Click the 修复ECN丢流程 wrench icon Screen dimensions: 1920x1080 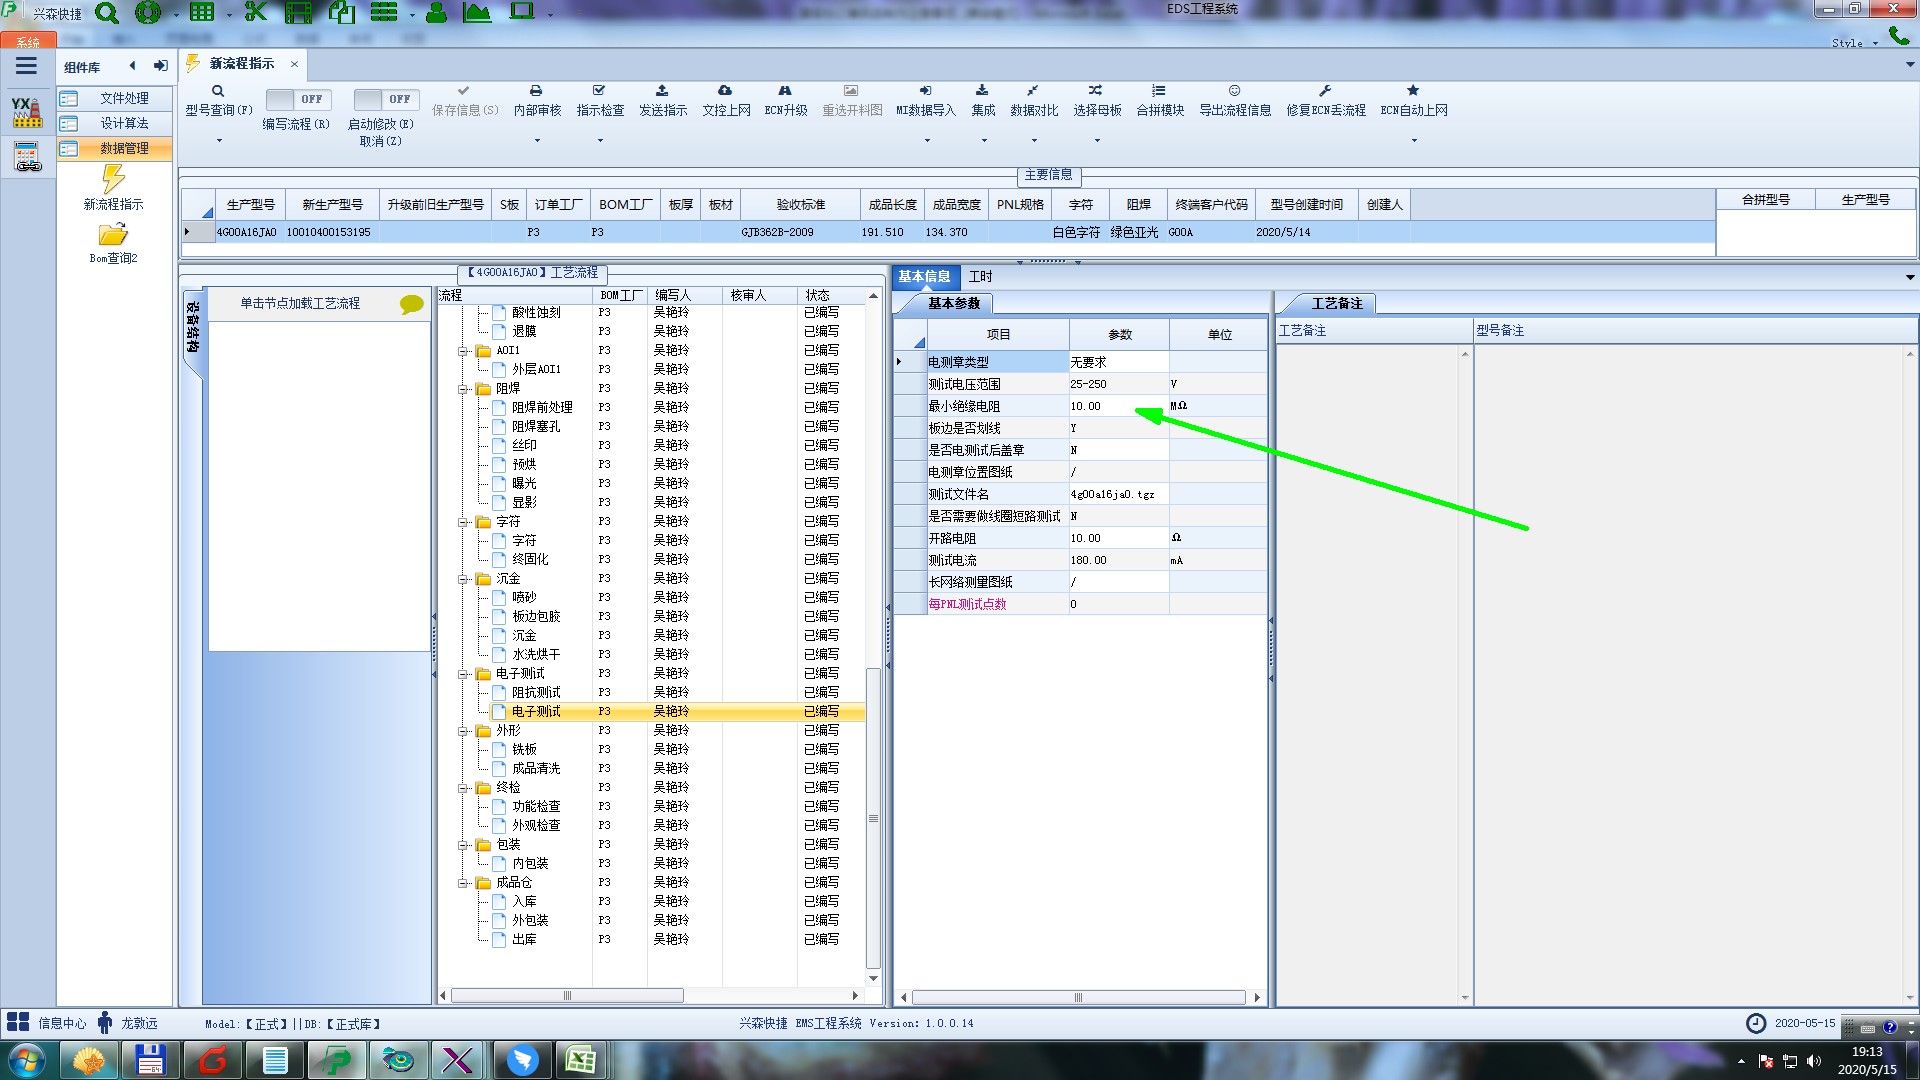[1325, 91]
